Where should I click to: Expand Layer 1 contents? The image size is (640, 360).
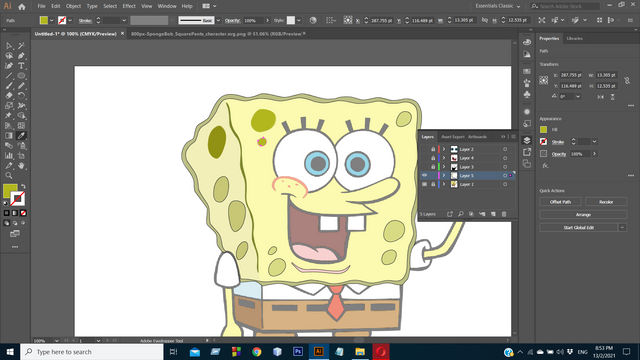(x=444, y=184)
